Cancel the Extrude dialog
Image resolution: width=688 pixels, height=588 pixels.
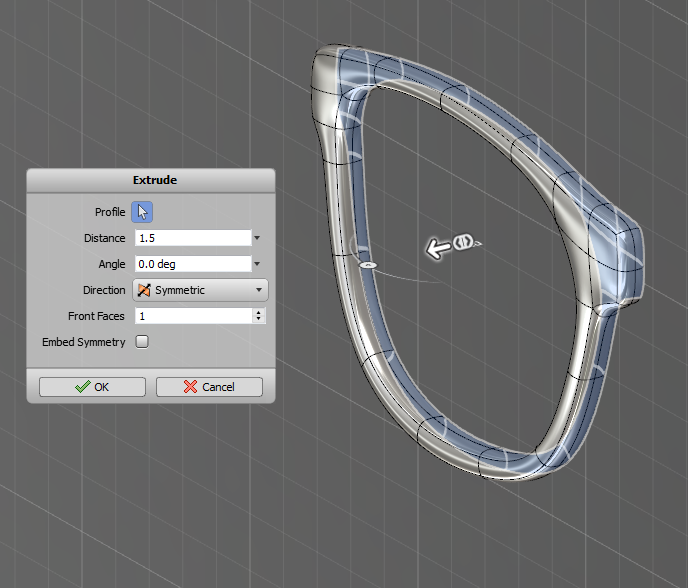pos(209,387)
